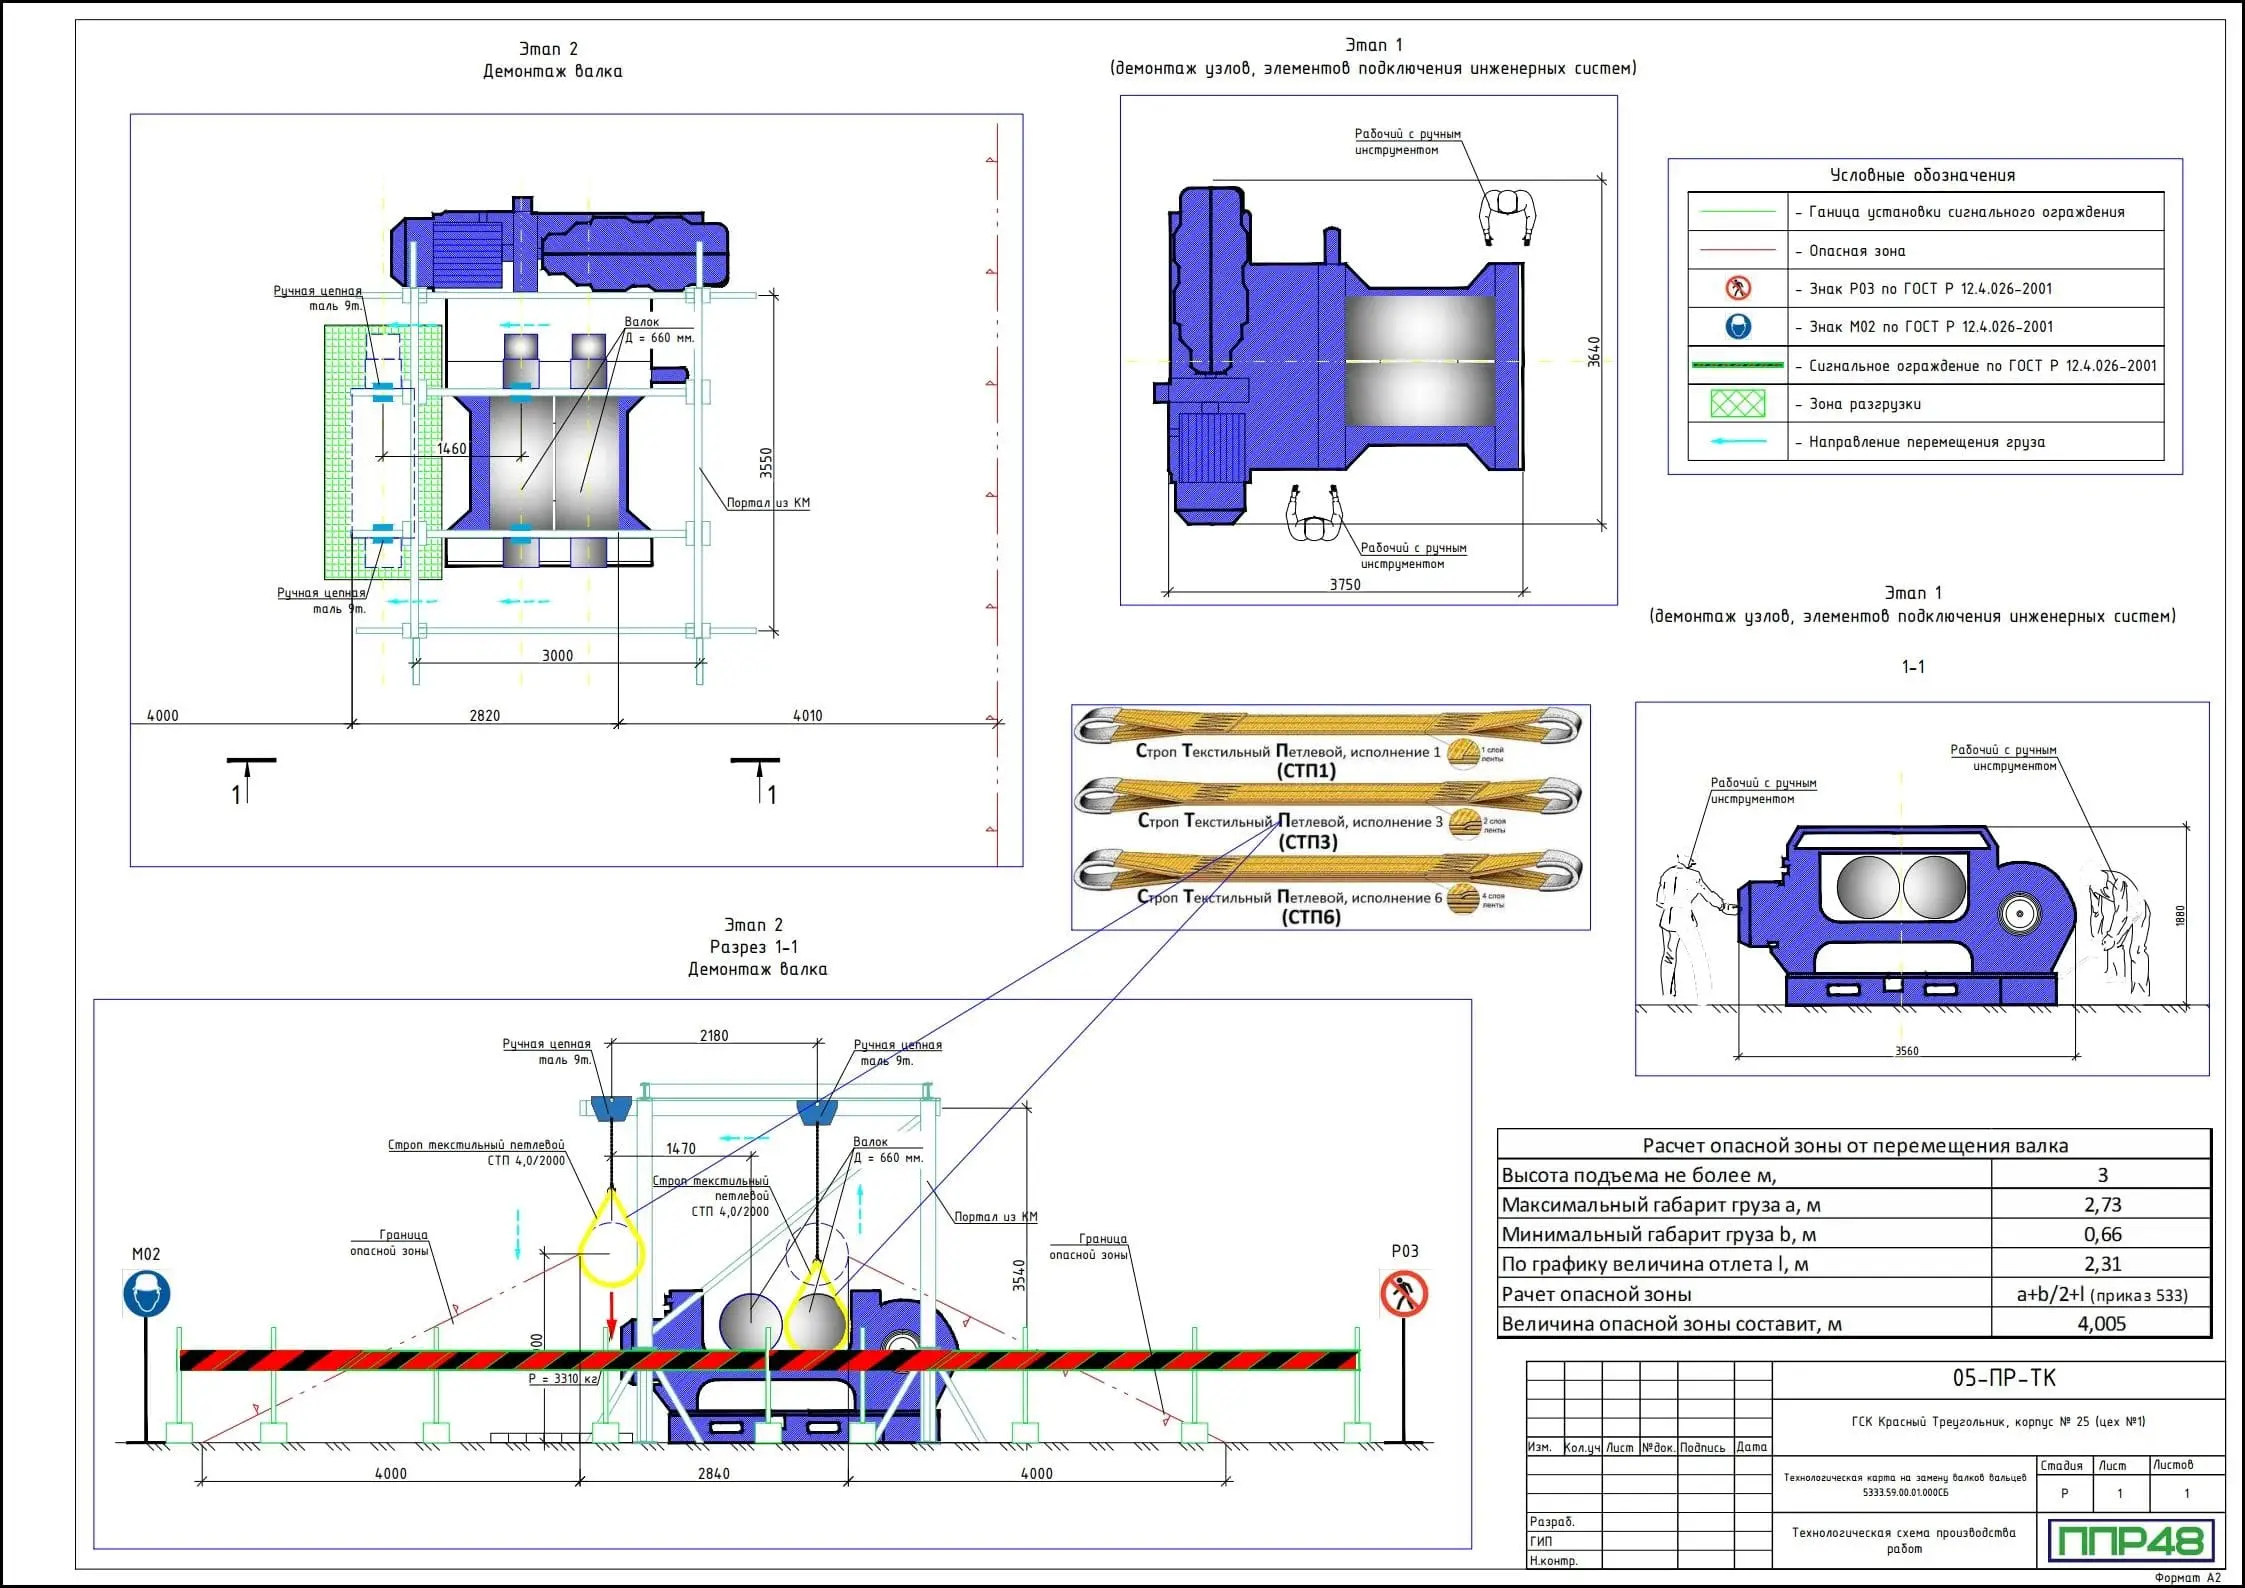Click the danger zone value 4,005 cell
This screenshot has height=1588, width=2245.
[x=2101, y=1323]
